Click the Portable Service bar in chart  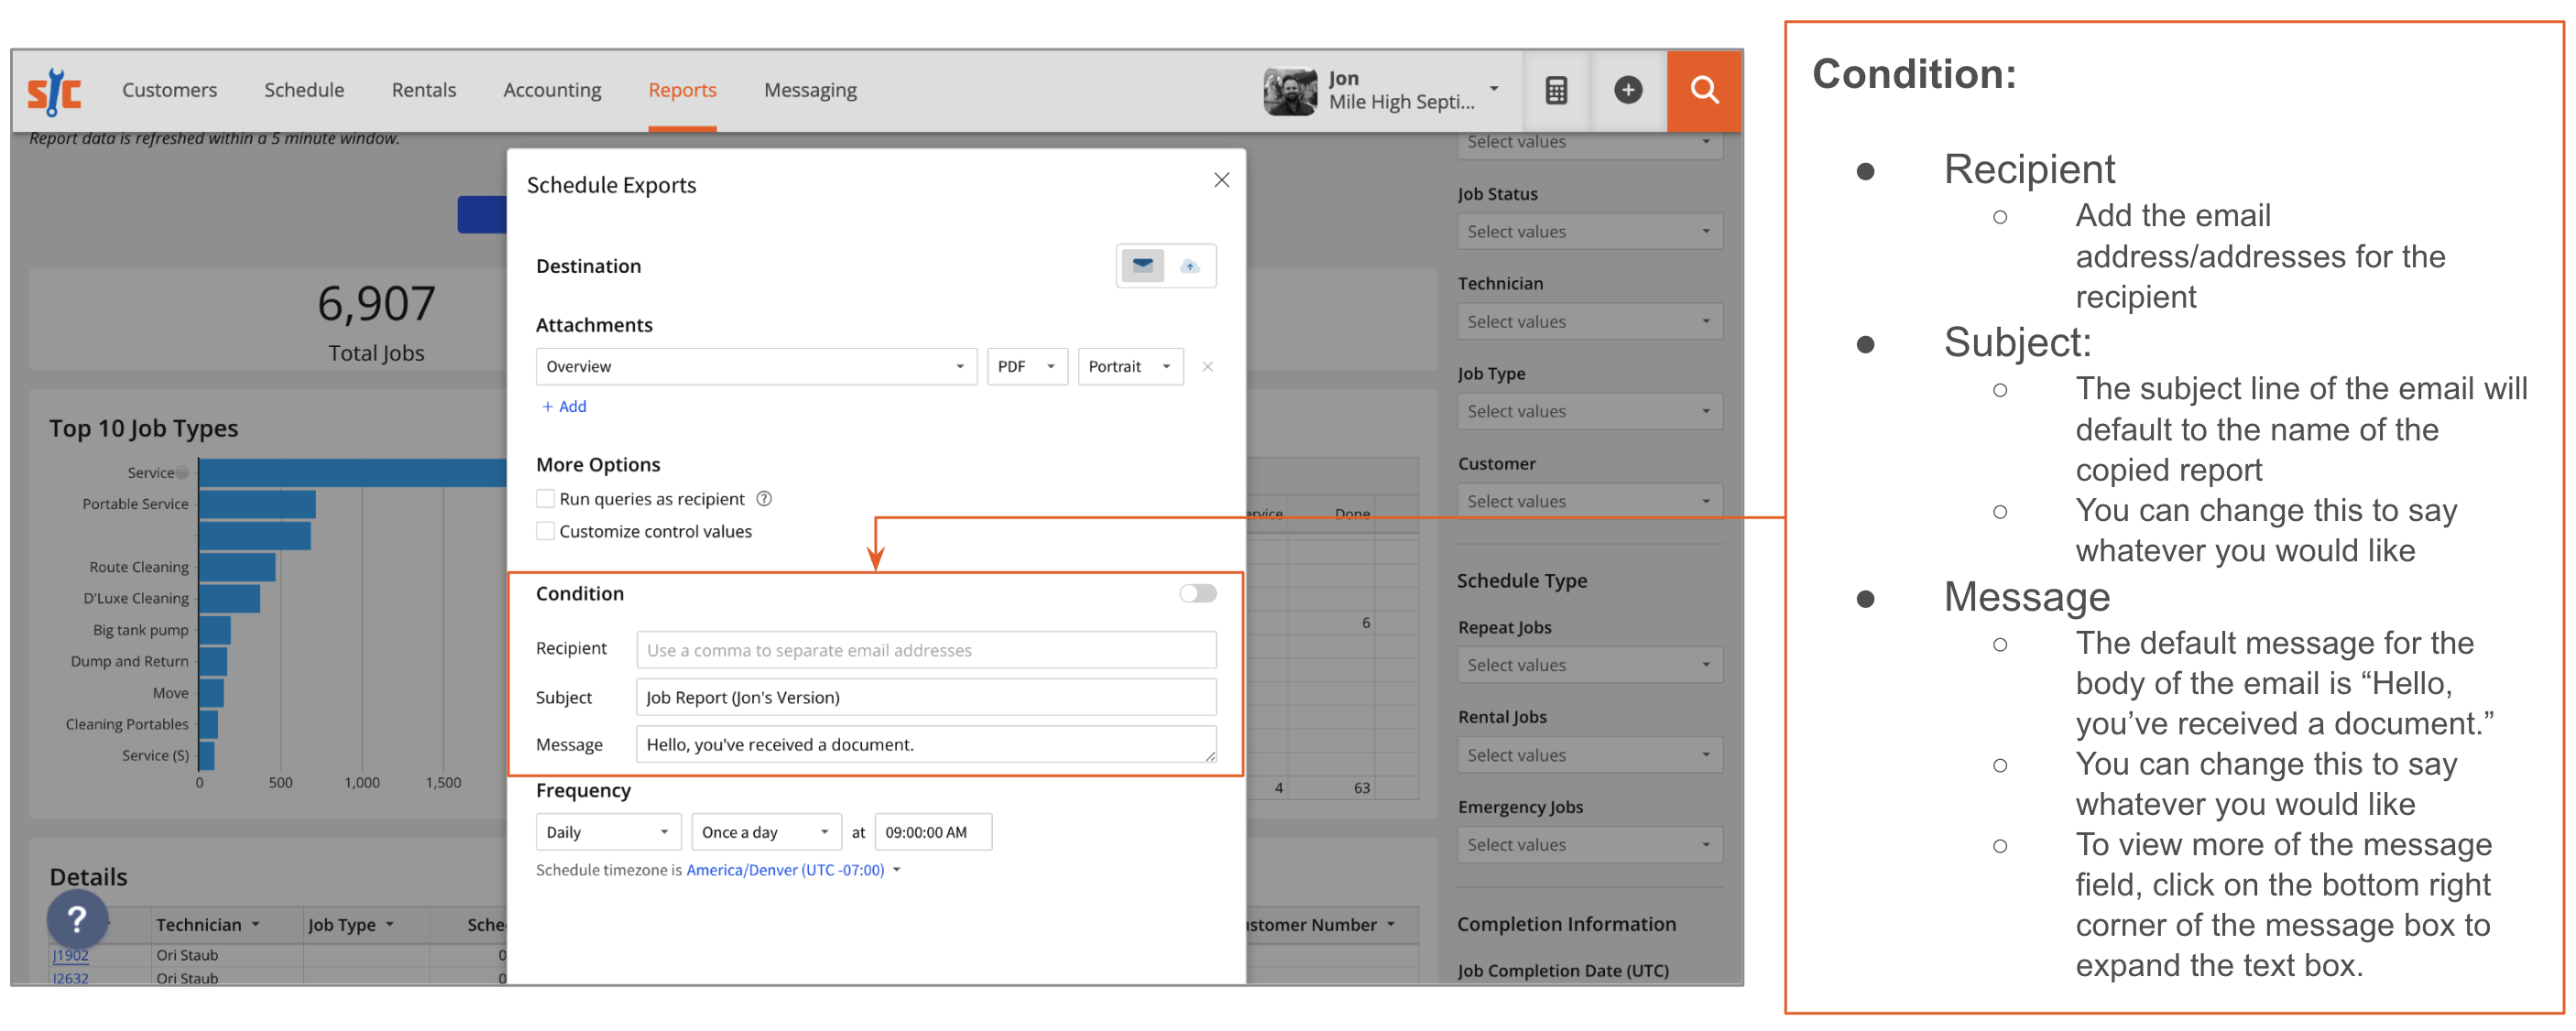(257, 505)
